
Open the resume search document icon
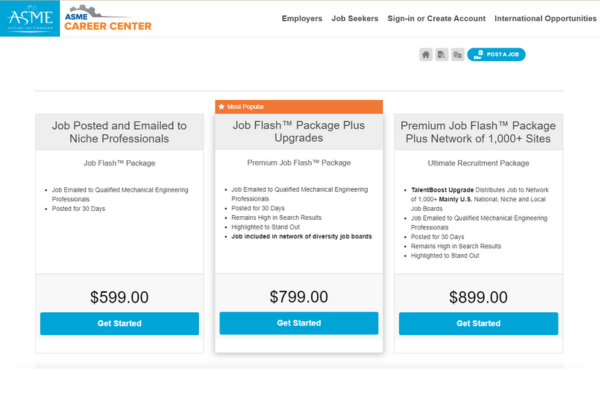442,55
